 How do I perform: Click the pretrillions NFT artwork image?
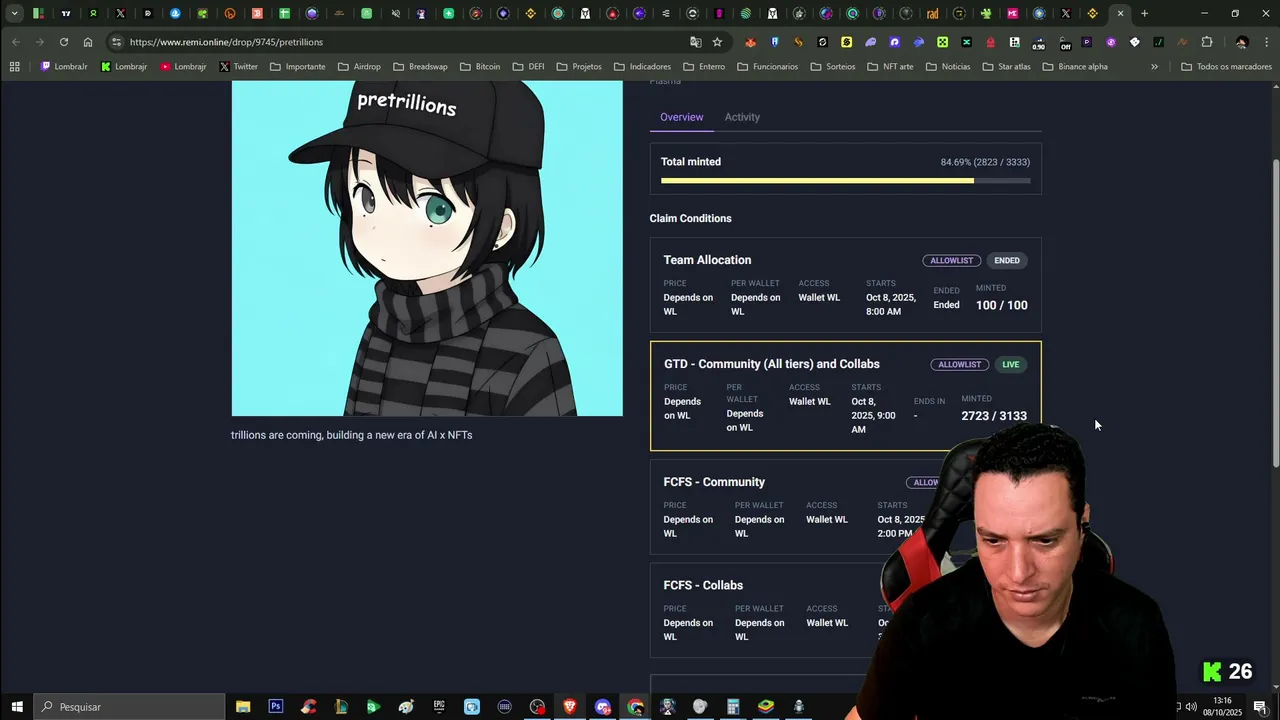point(427,248)
